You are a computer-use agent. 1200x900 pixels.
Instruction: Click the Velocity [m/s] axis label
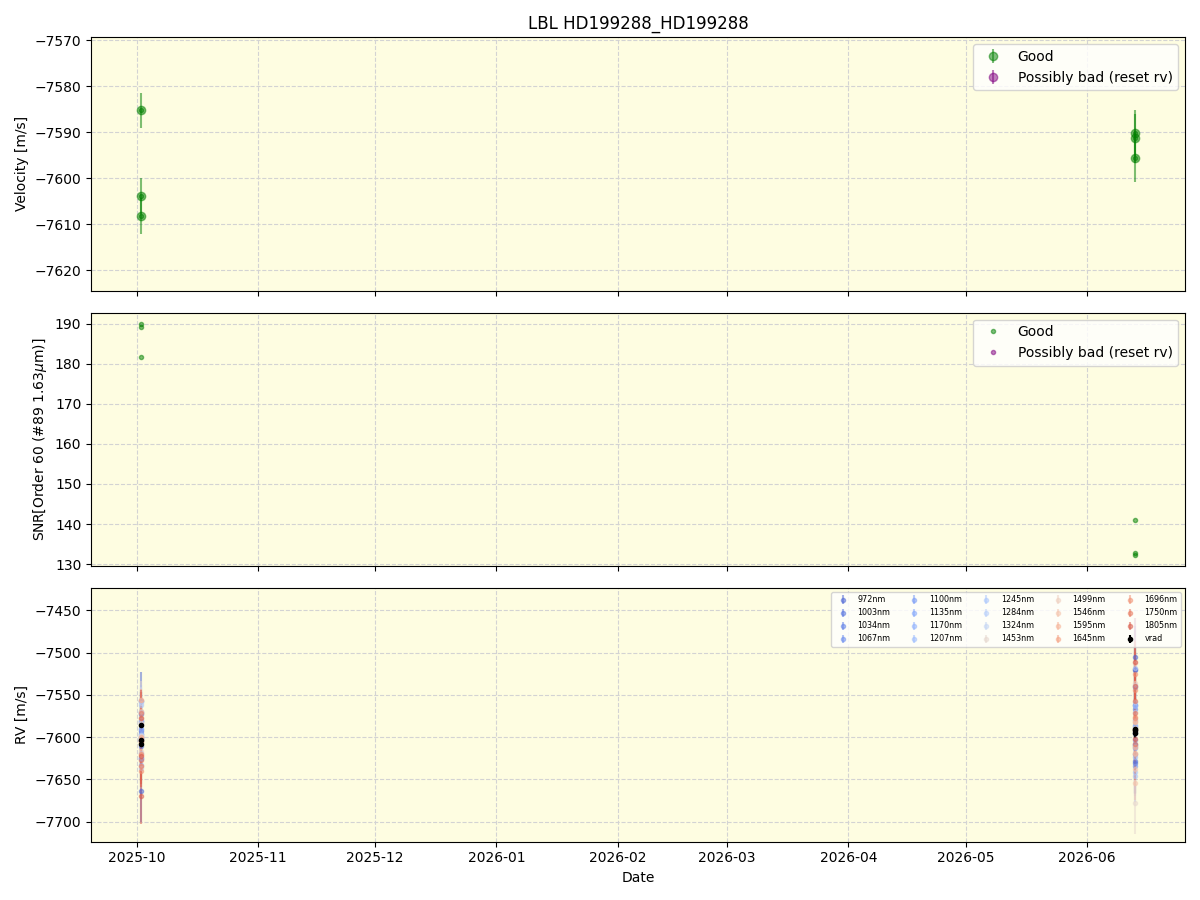point(21,164)
